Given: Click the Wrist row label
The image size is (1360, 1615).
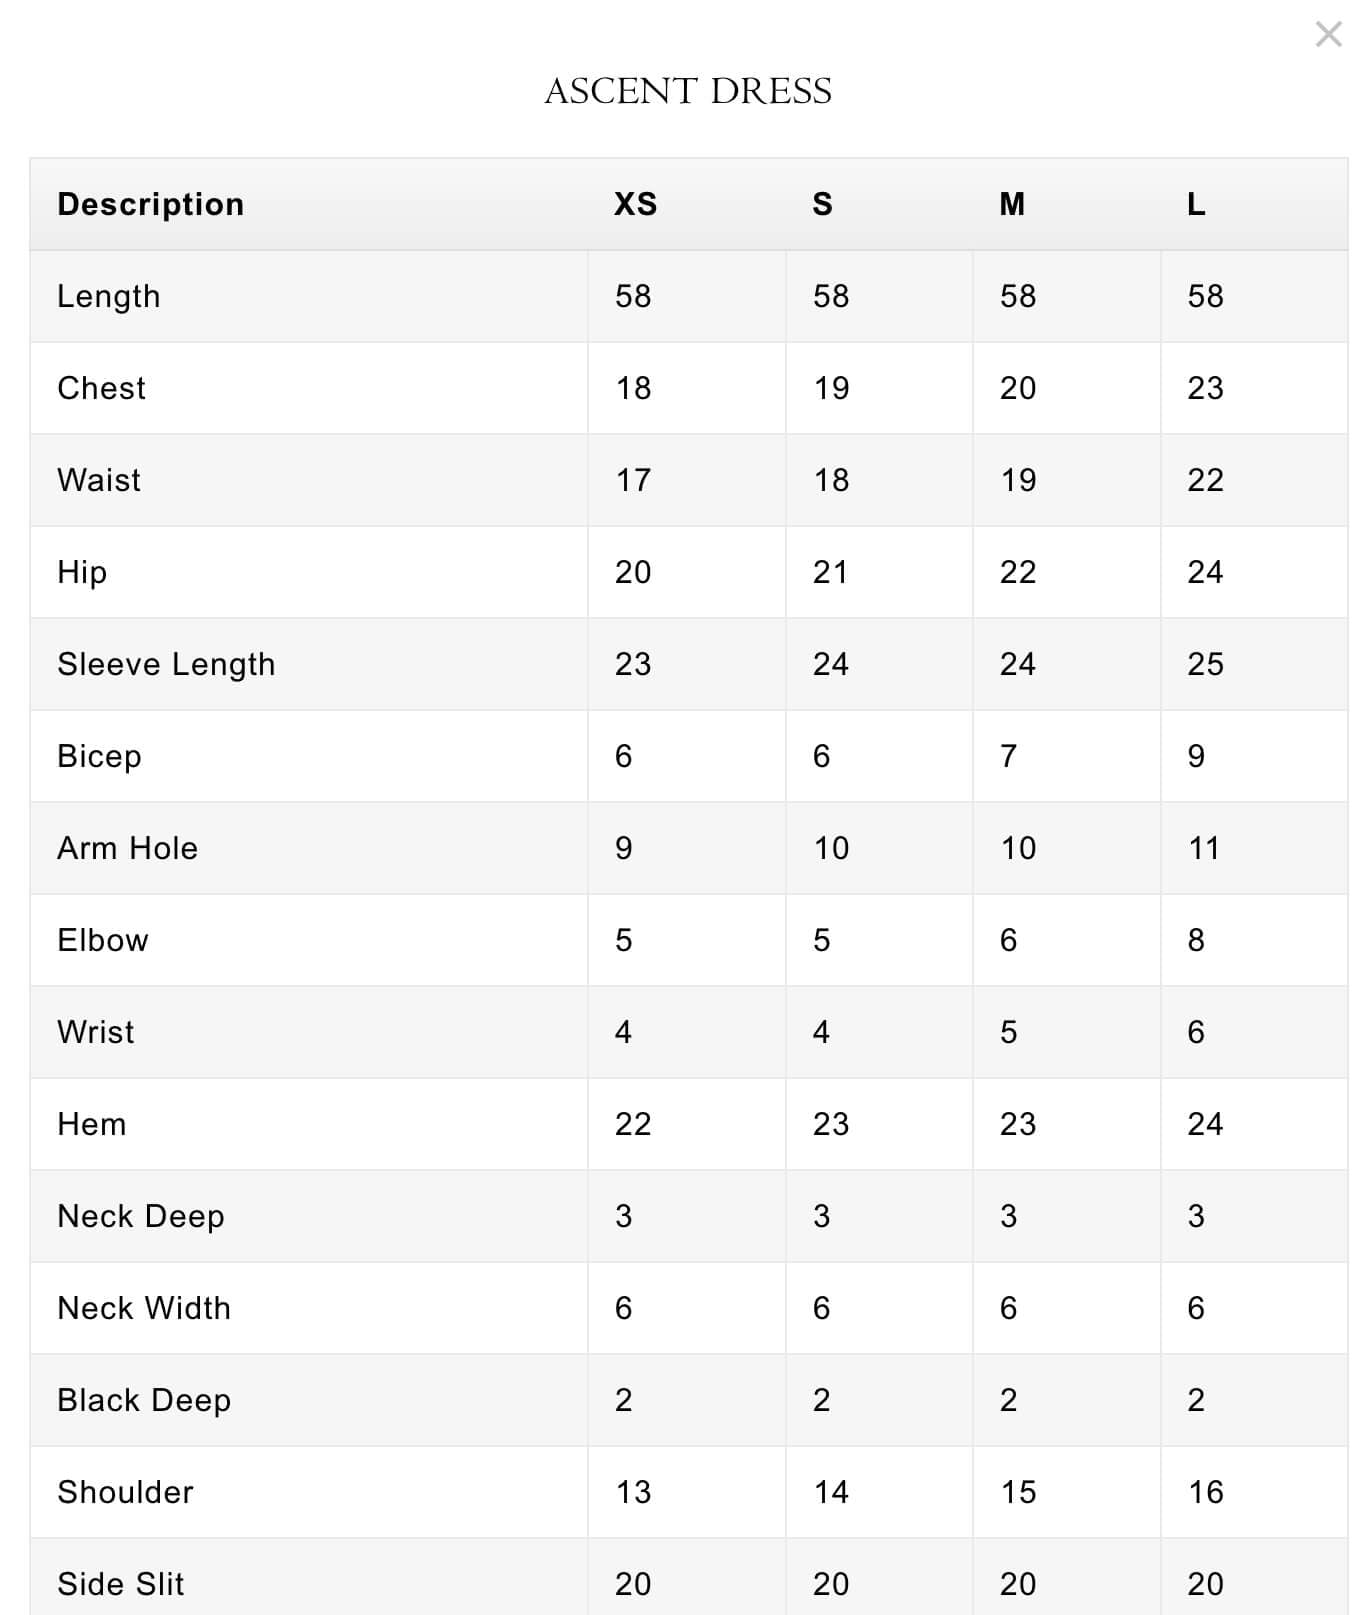Looking at the screenshot, I should click(x=96, y=1032).
